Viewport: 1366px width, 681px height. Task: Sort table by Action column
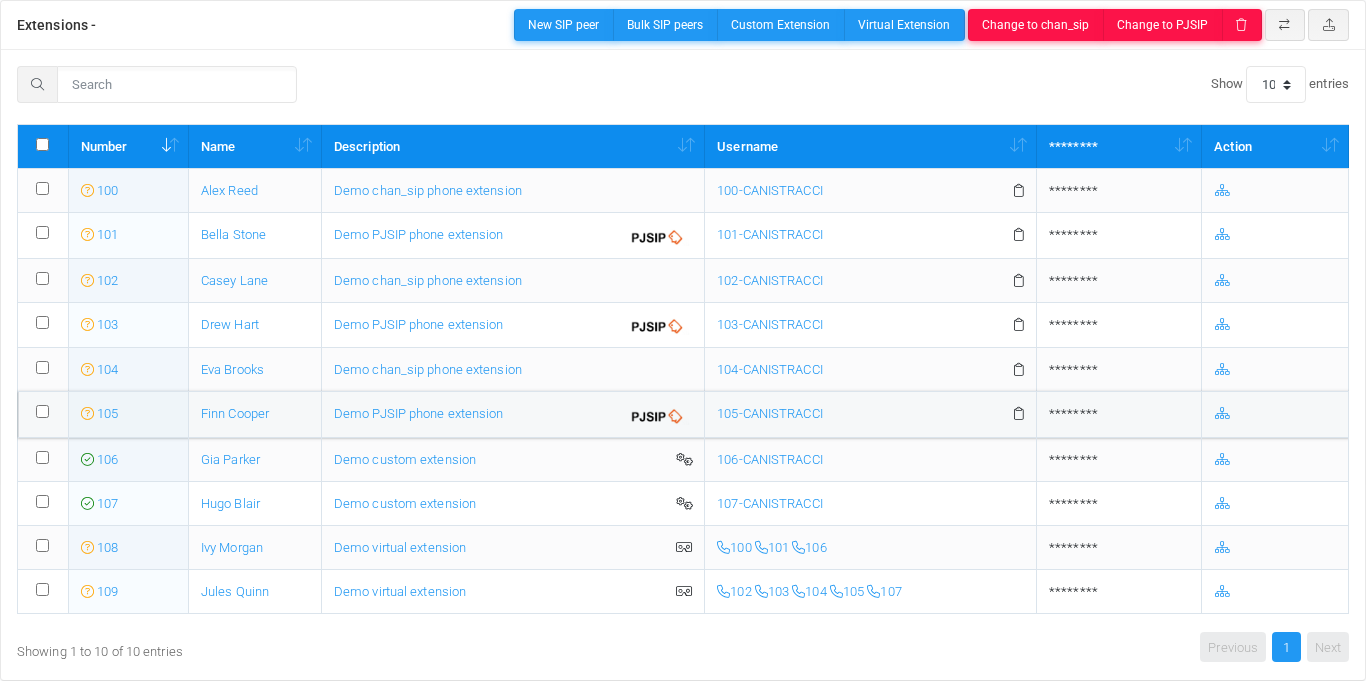[1275, 147]
